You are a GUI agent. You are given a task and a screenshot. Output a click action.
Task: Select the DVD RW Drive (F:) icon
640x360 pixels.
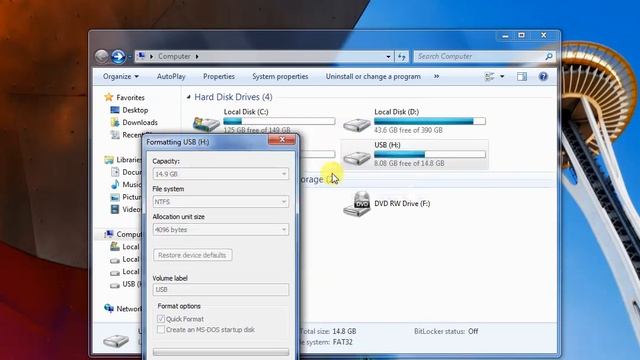tap(357, 204)
